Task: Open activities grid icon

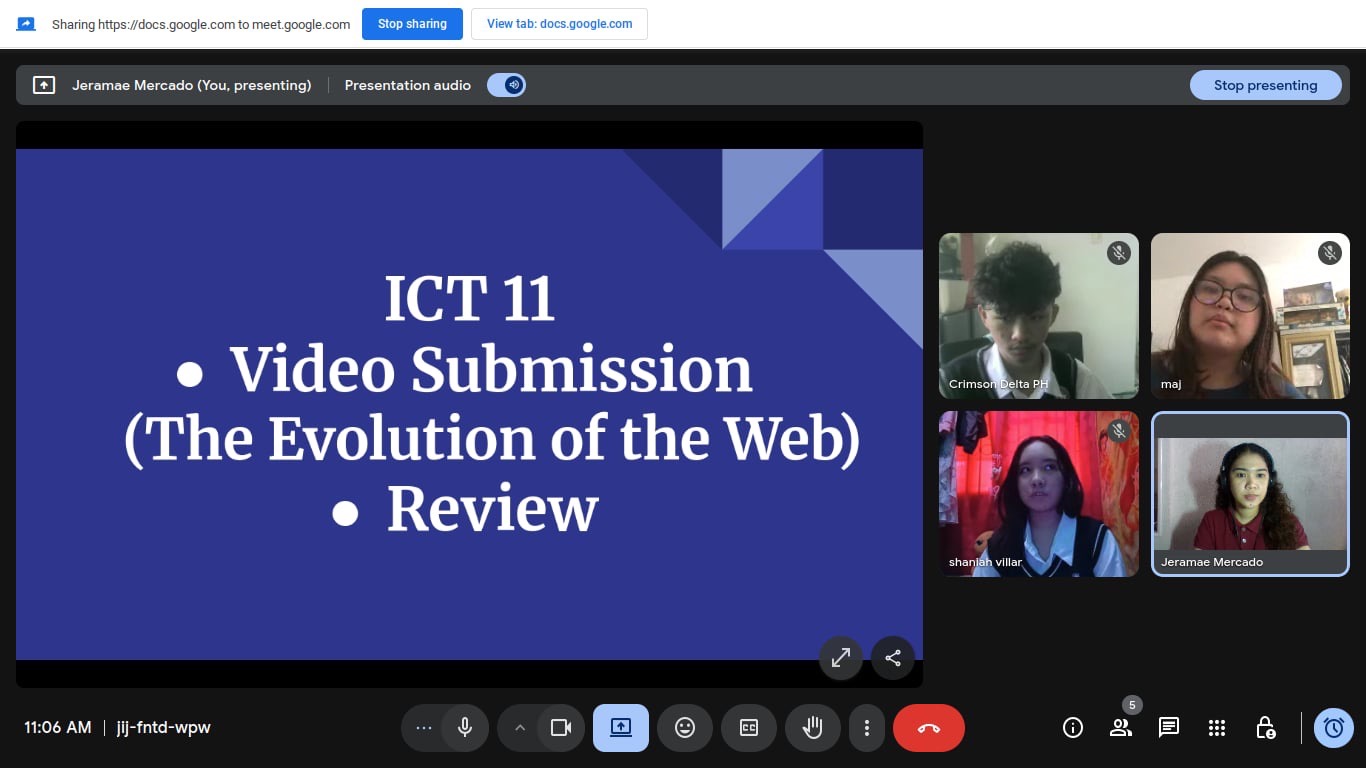Action: click(1216, 728)
